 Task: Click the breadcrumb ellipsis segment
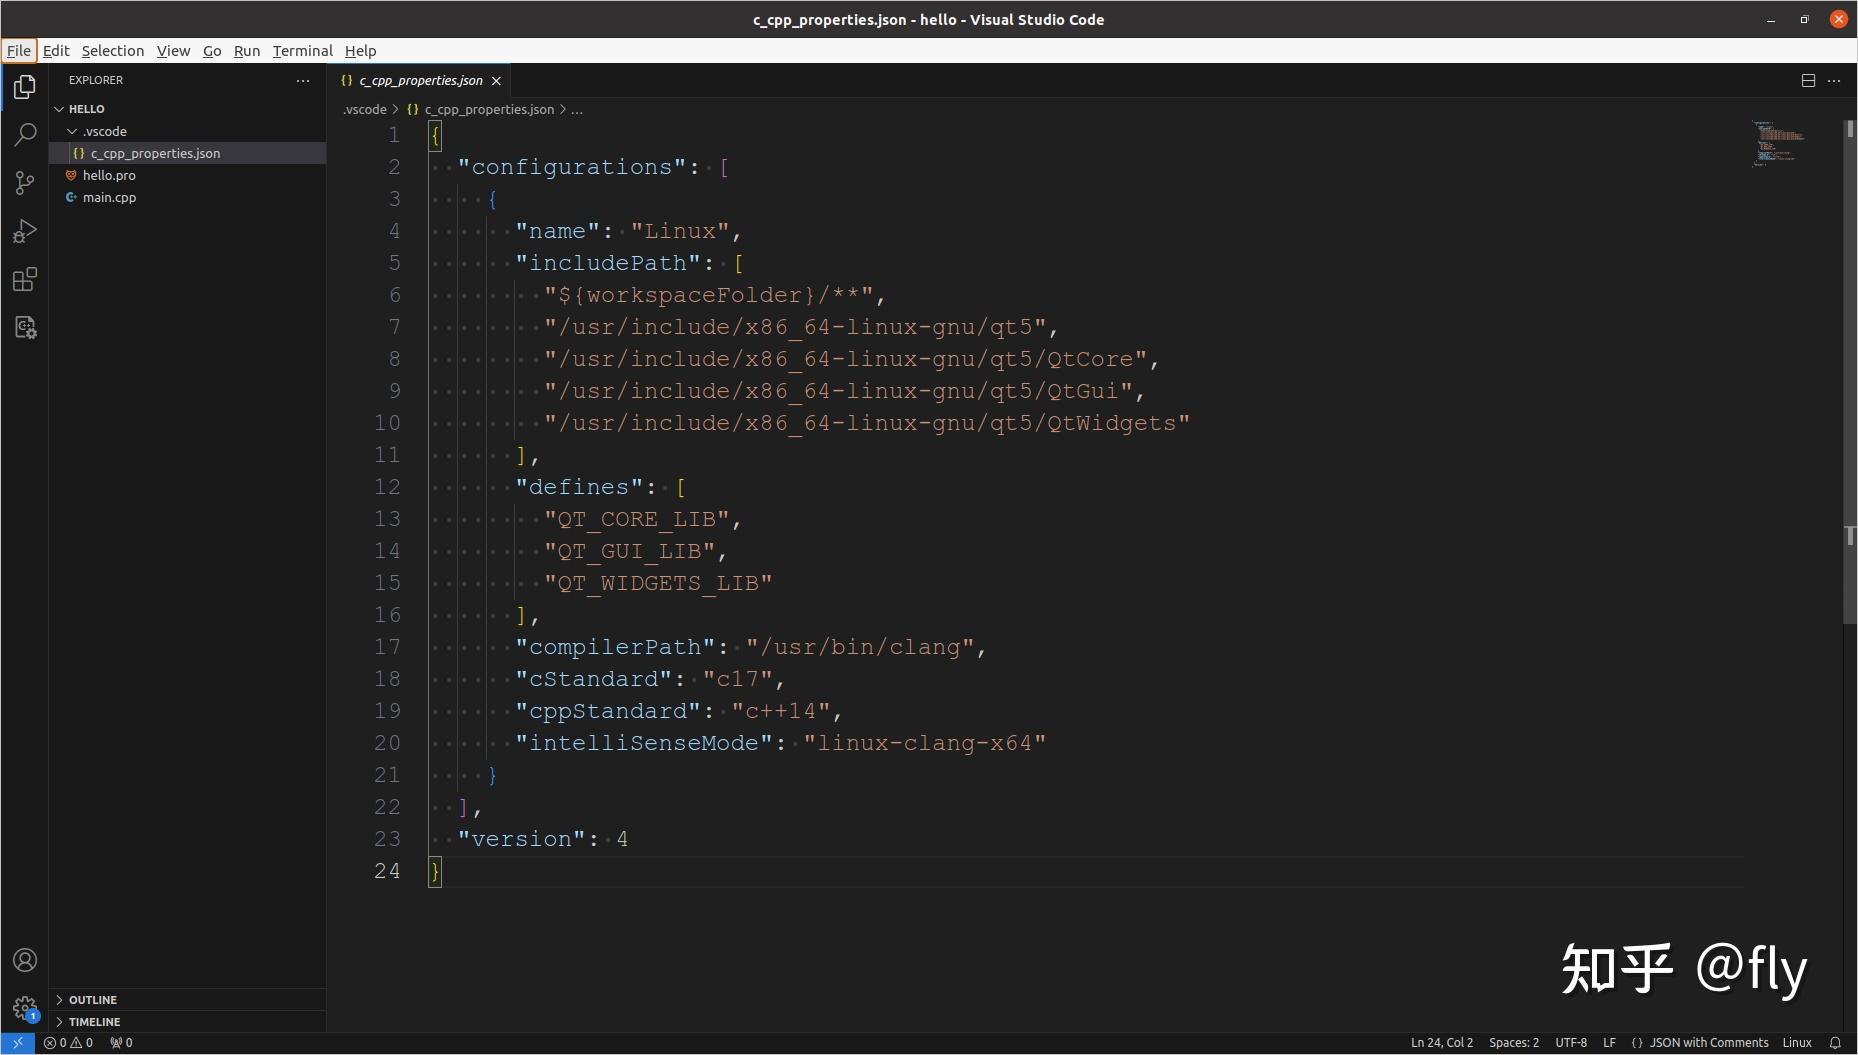pos(577,110)
